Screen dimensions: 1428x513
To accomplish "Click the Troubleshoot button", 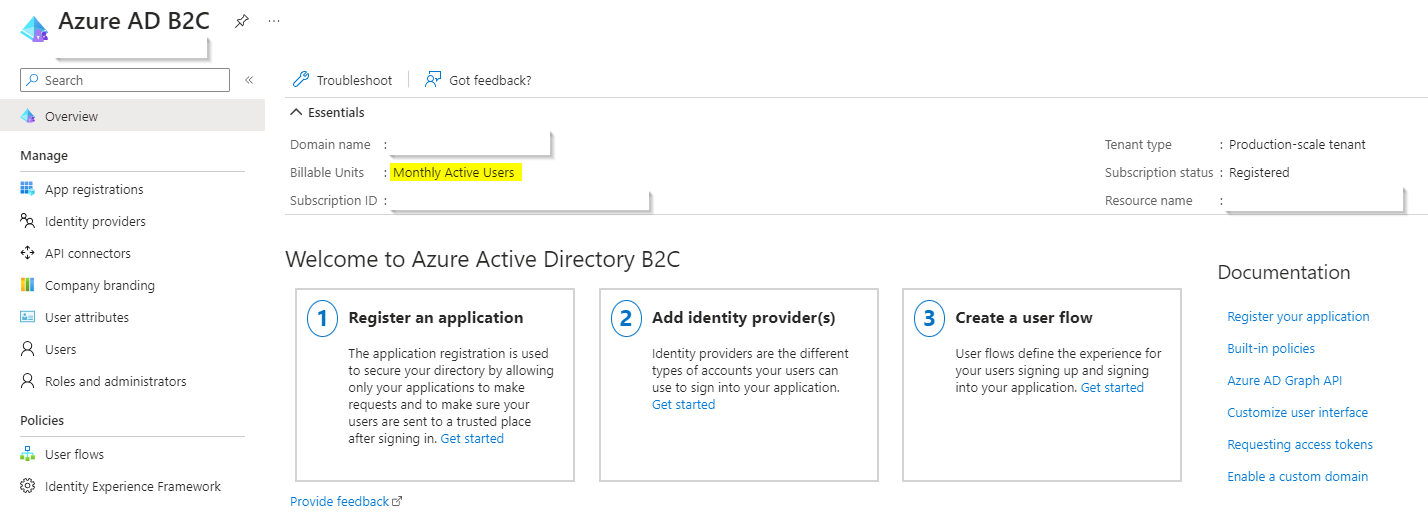I will click(x=342, y=80).
